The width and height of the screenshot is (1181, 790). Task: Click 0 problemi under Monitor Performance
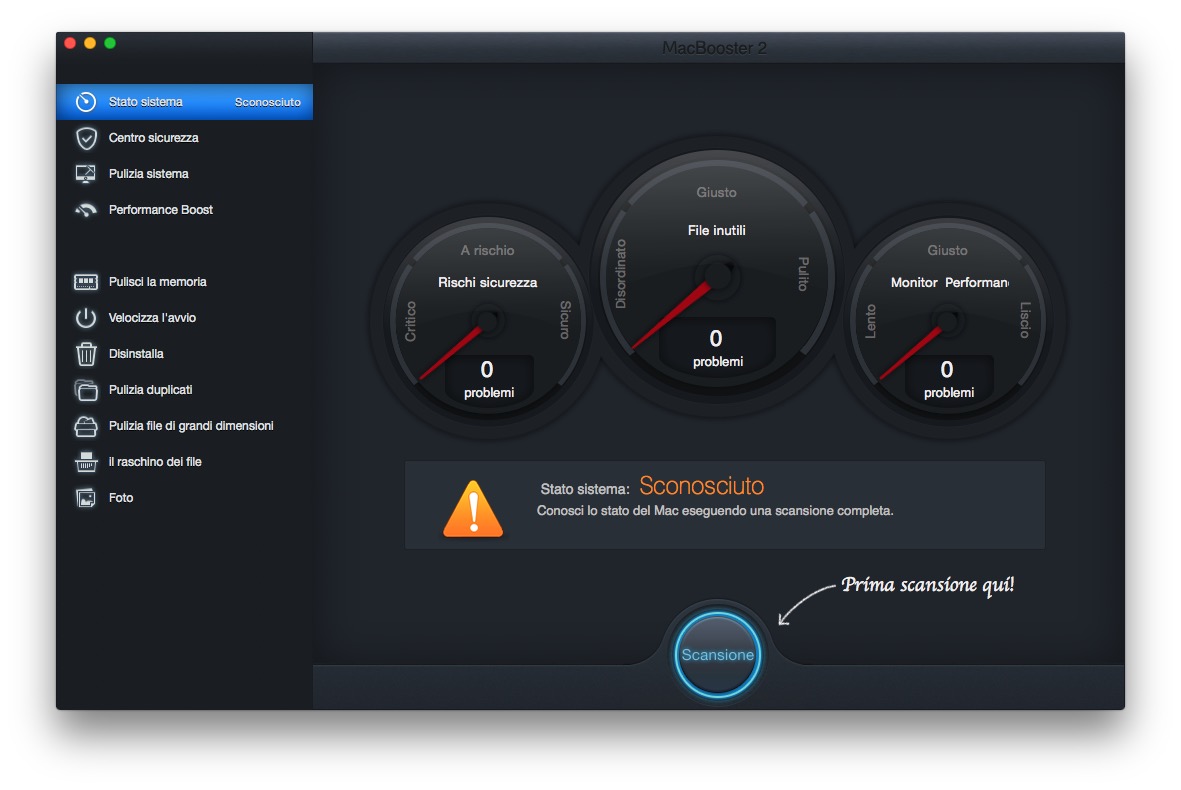[x=948, y=380]
